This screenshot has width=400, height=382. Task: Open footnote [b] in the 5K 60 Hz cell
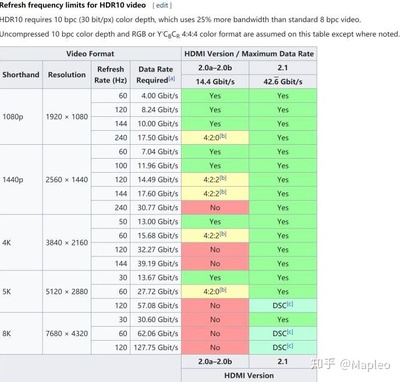click(224, 290)
